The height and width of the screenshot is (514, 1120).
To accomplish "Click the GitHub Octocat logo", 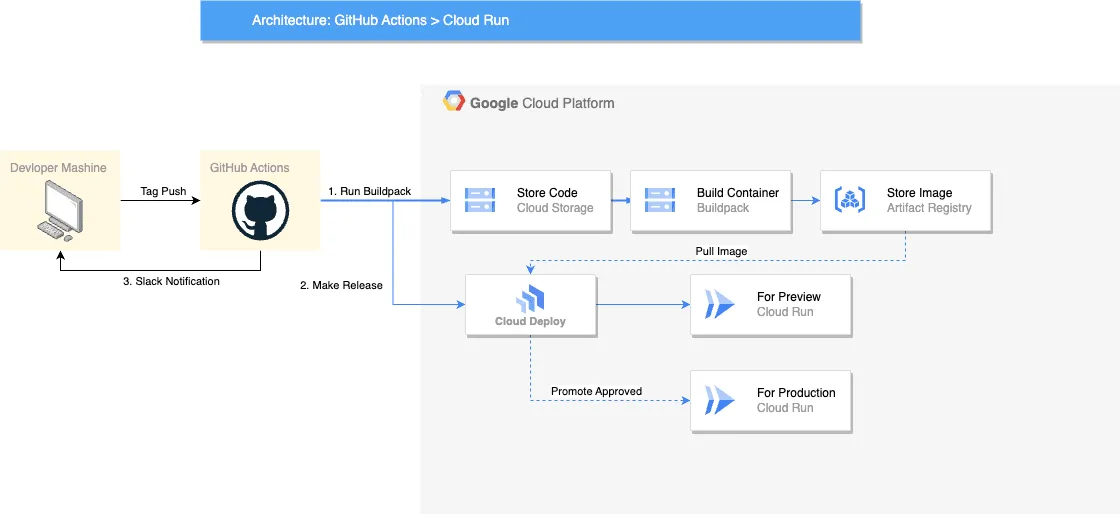I will click(261, 211).
